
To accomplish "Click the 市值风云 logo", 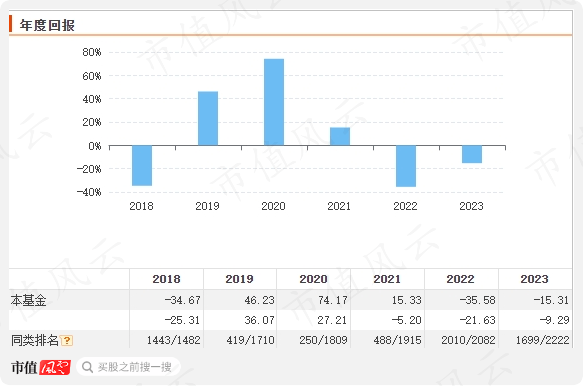I will tap(41, 367).
